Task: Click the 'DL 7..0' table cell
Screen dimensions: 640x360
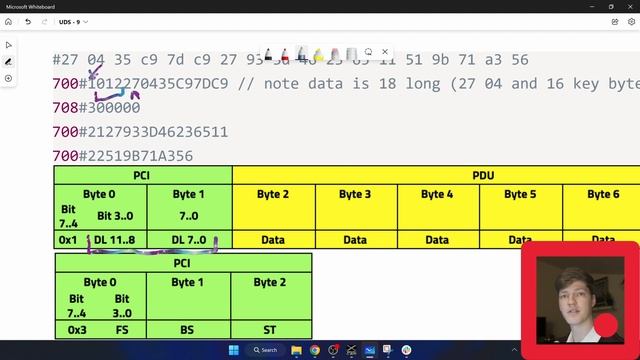Action: [x=189, y=240]
